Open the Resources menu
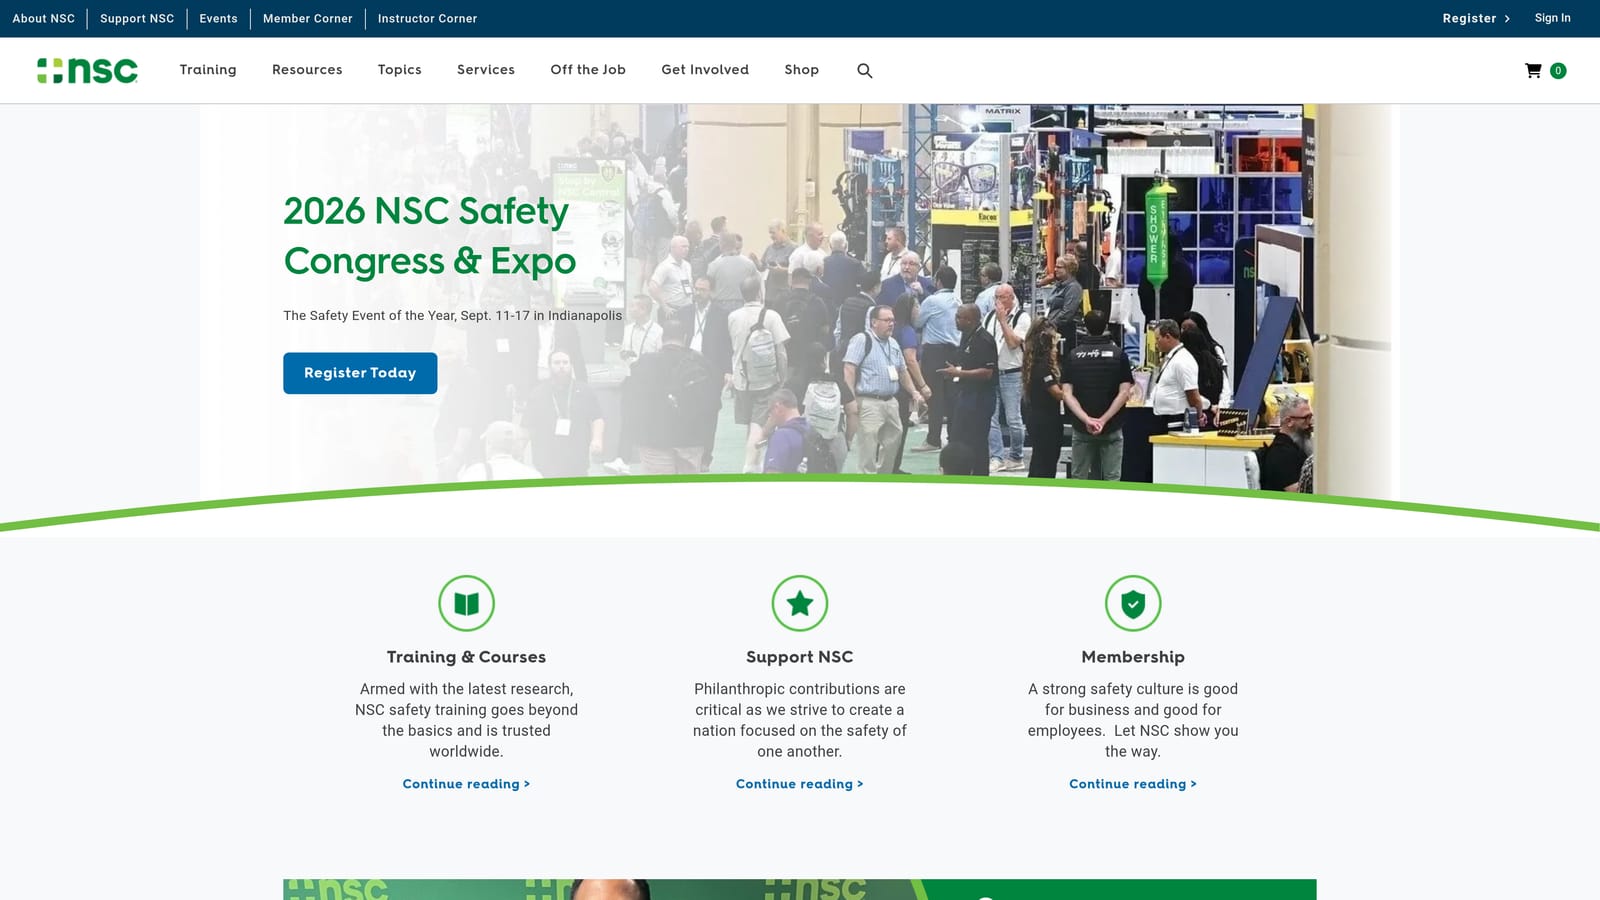This screenshot has width=1600, height=900. coord(307,70)
